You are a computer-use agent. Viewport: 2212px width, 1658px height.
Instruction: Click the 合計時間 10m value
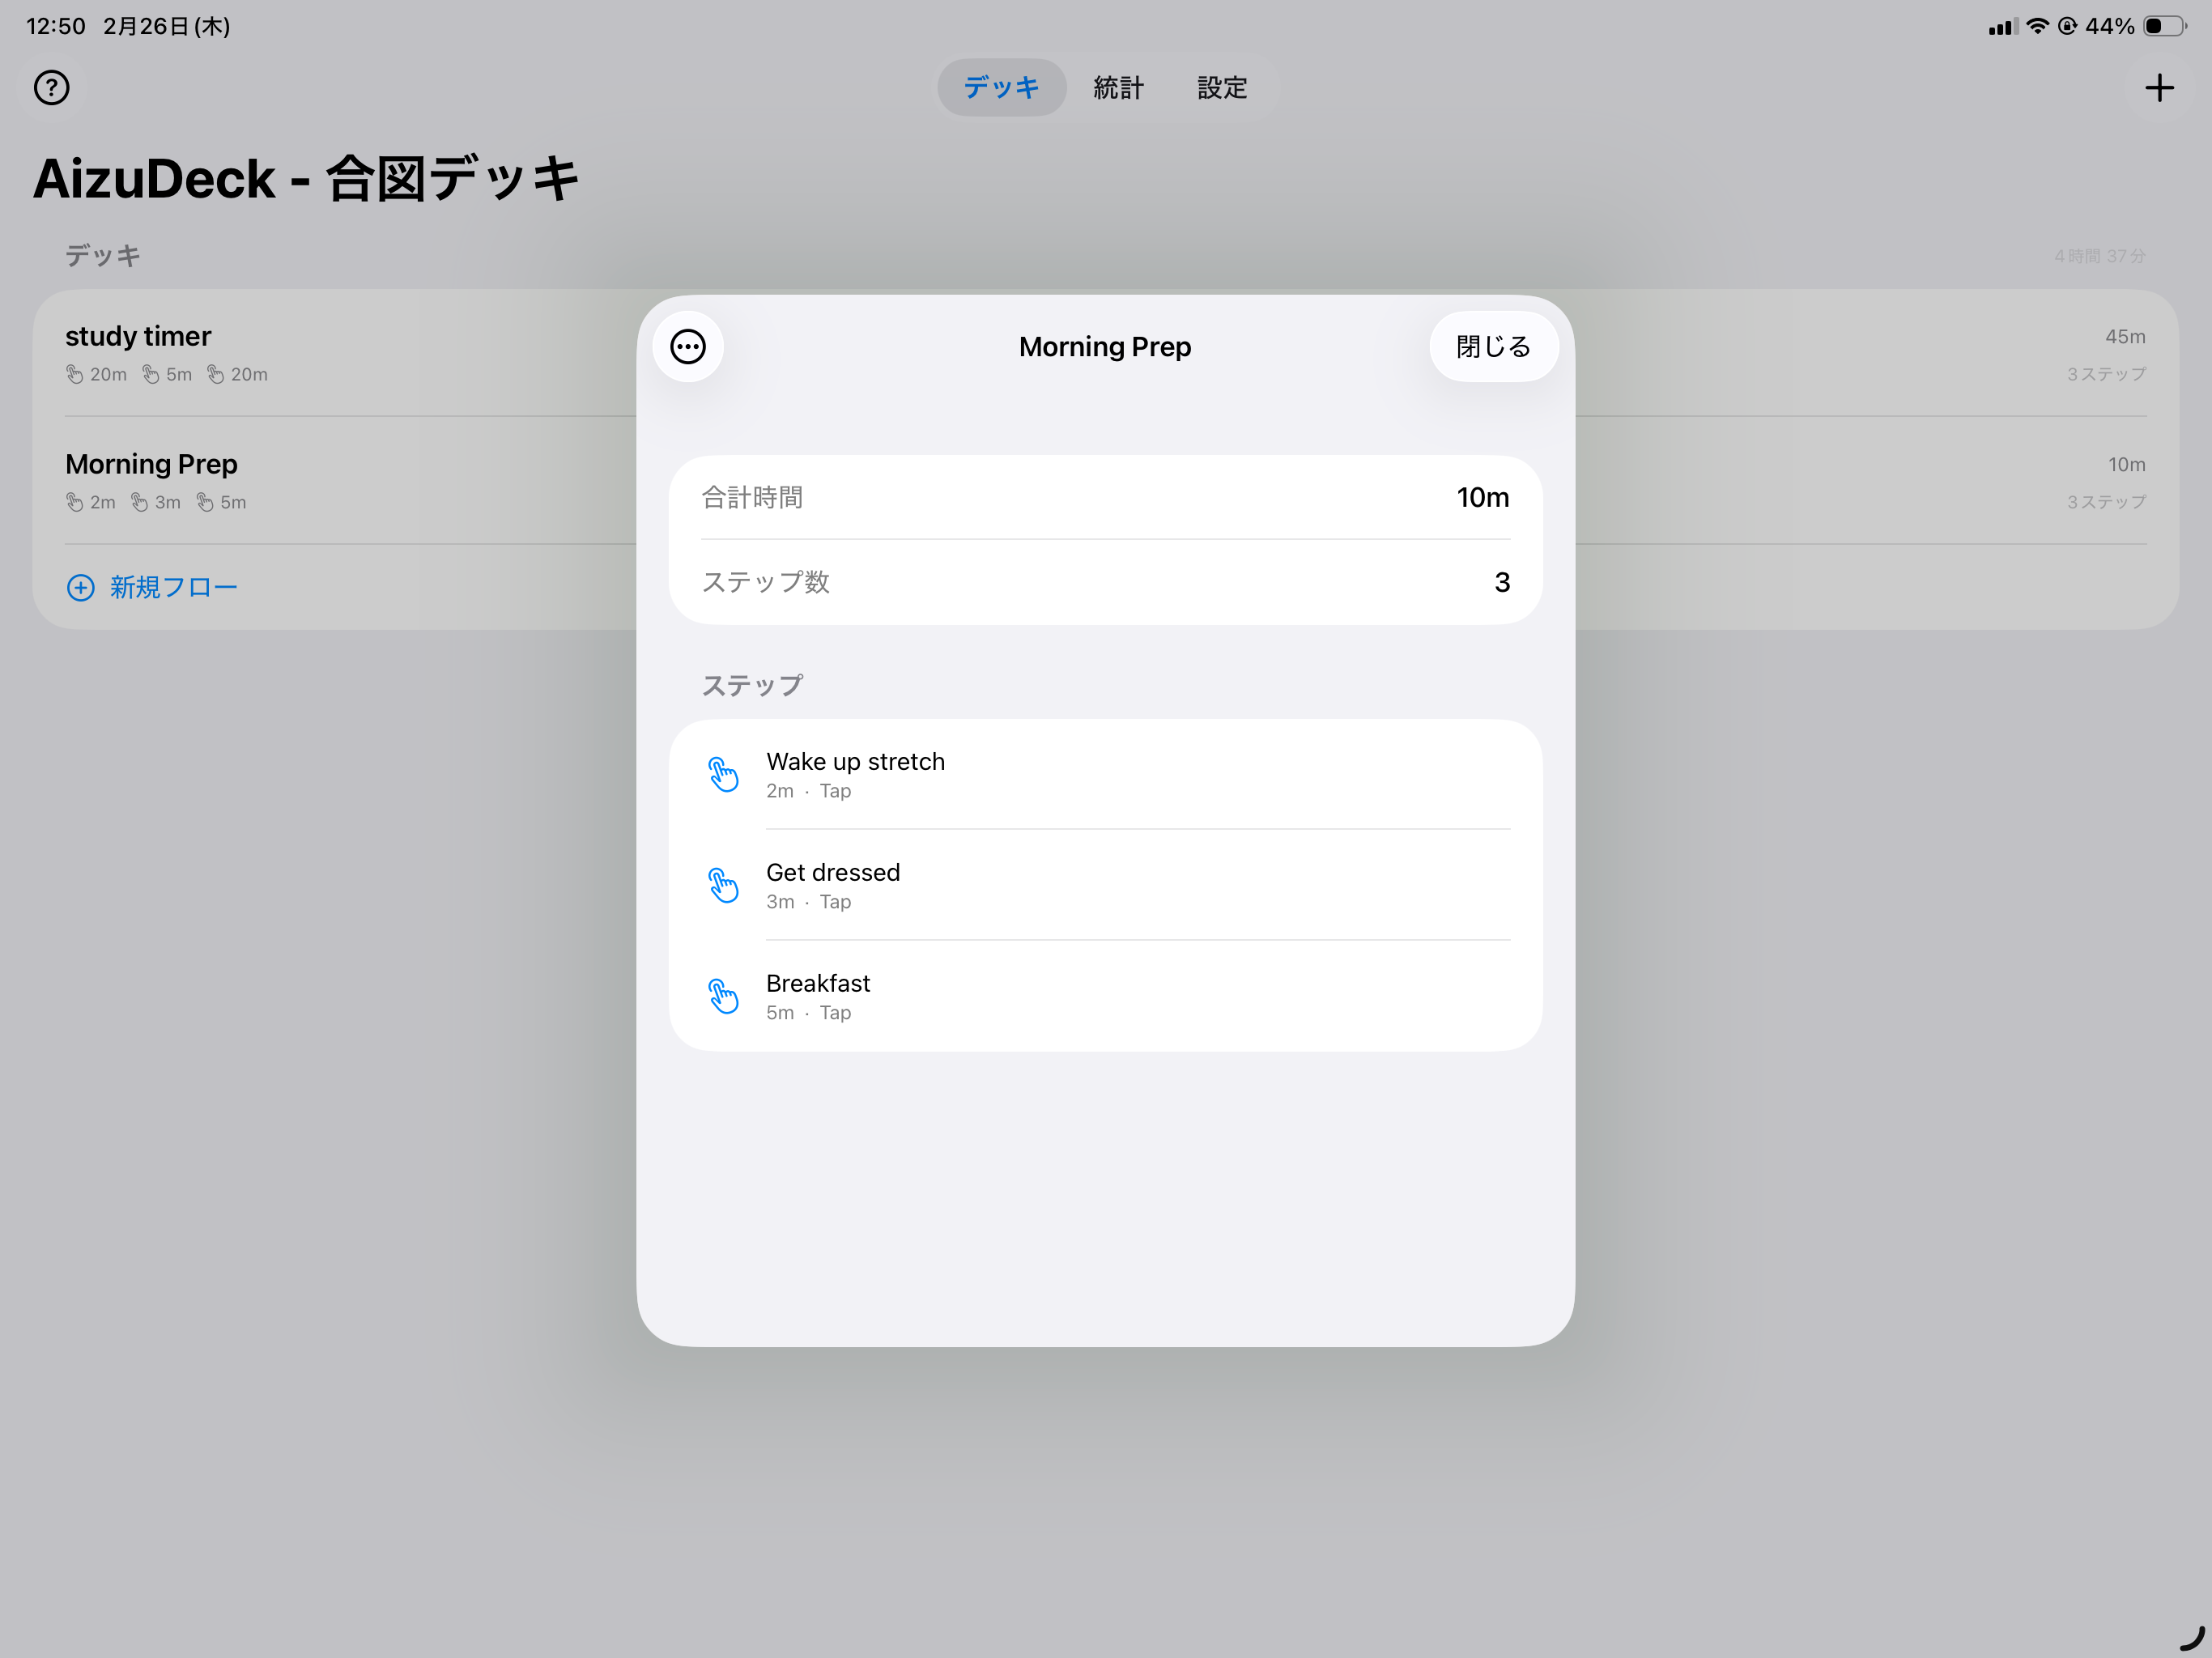click(1482, 497)
